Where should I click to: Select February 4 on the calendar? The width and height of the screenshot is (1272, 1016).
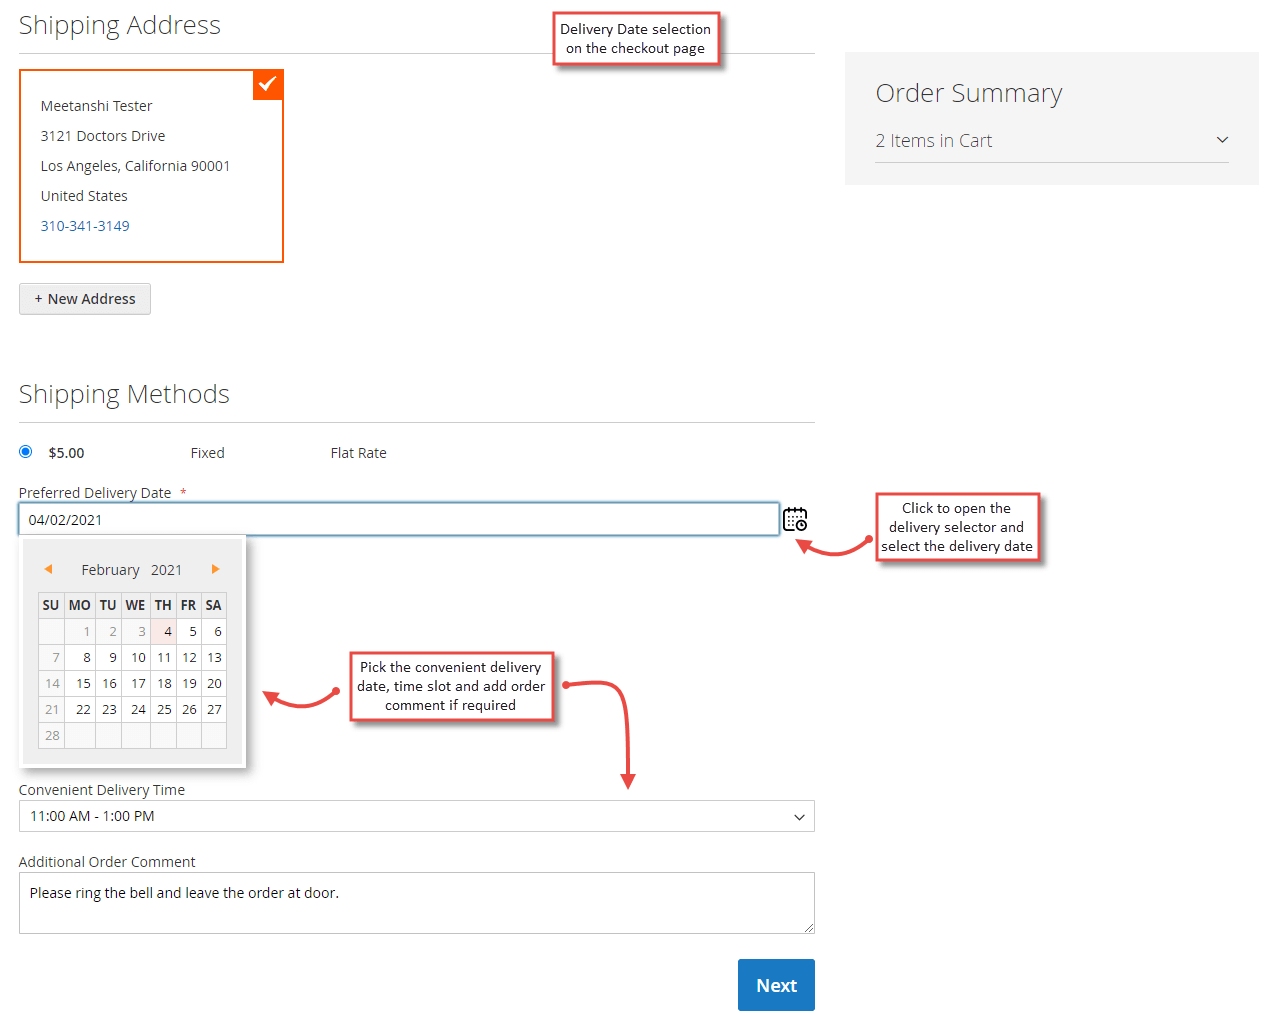(166, 631)
